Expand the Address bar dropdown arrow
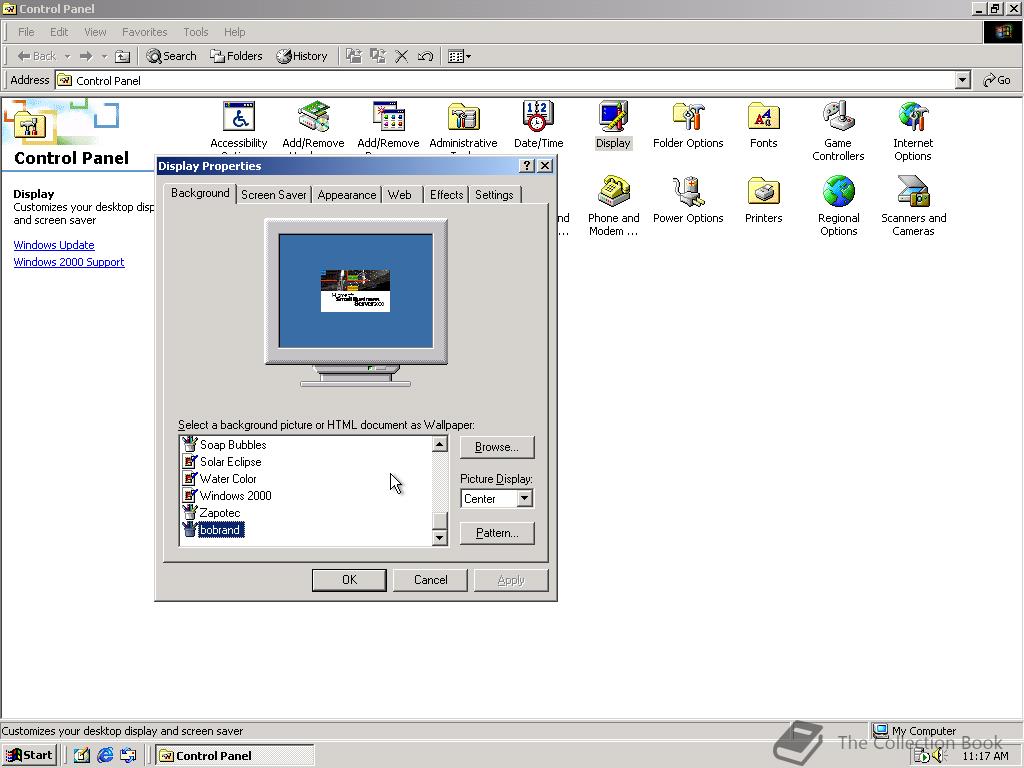Viewport: 1024px width, 768px height. coord(963,80)
